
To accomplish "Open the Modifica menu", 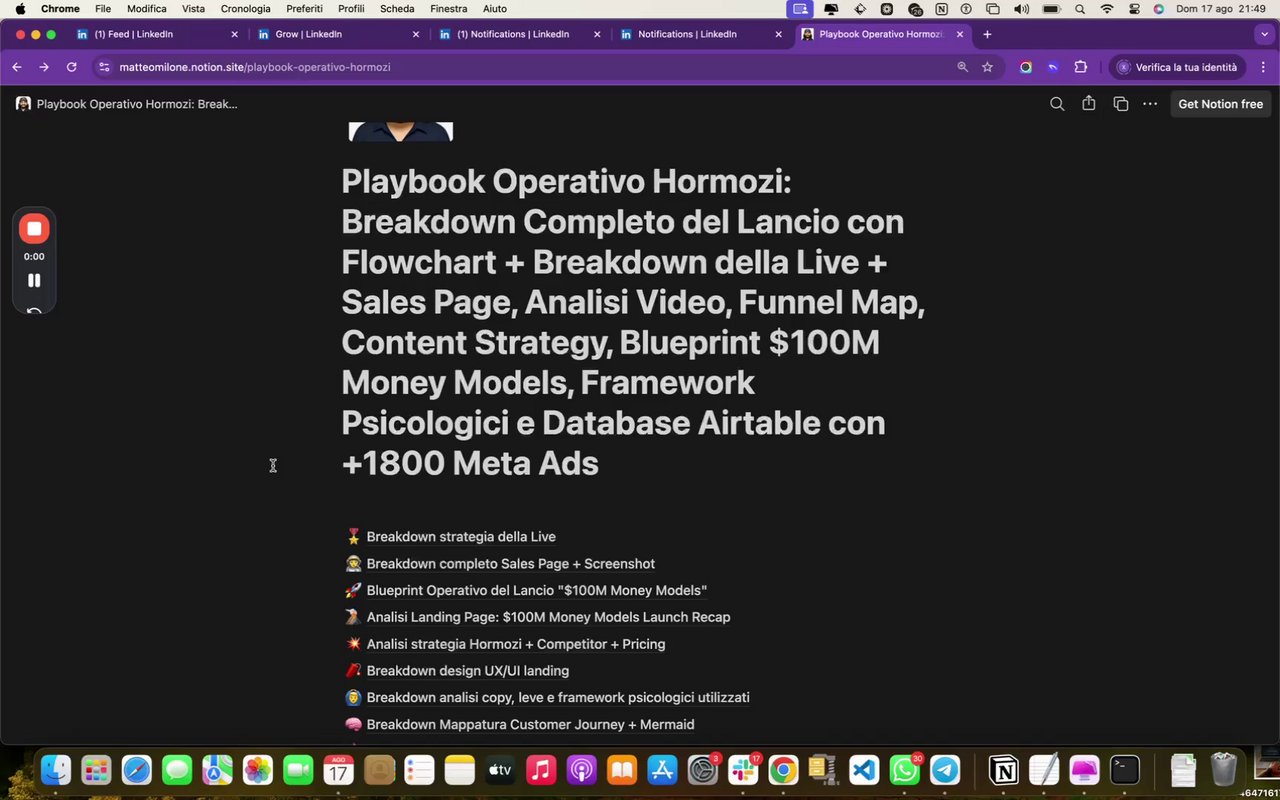I will [147, 9].
